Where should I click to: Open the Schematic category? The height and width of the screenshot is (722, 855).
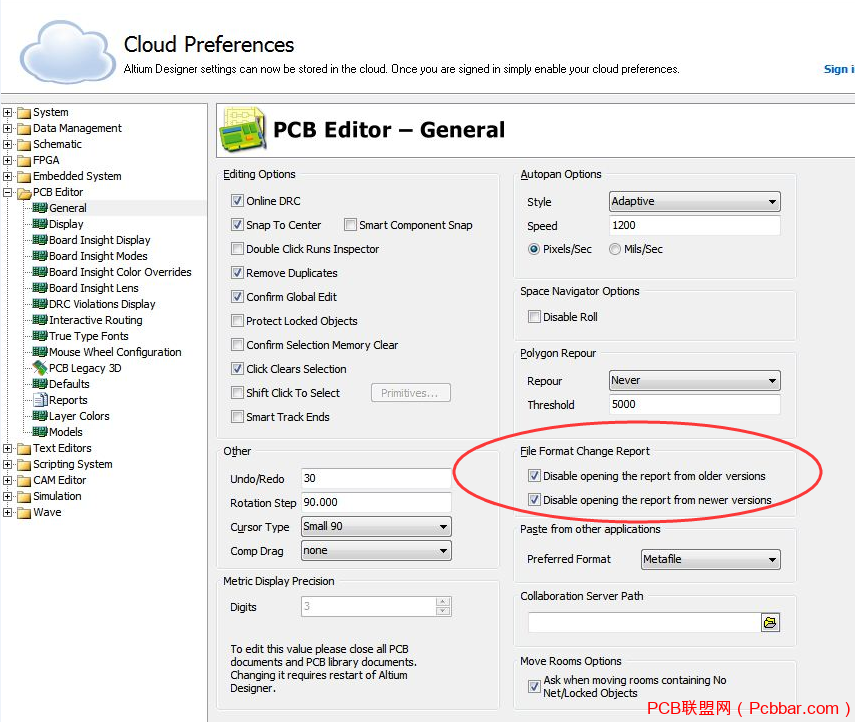click(x=57, y=144)
